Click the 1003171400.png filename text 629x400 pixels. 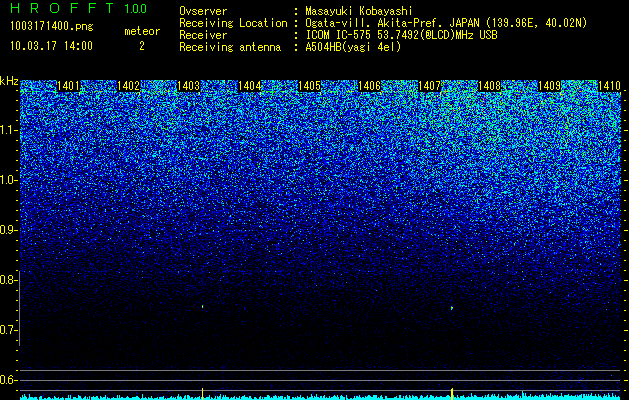click(52, 26)
